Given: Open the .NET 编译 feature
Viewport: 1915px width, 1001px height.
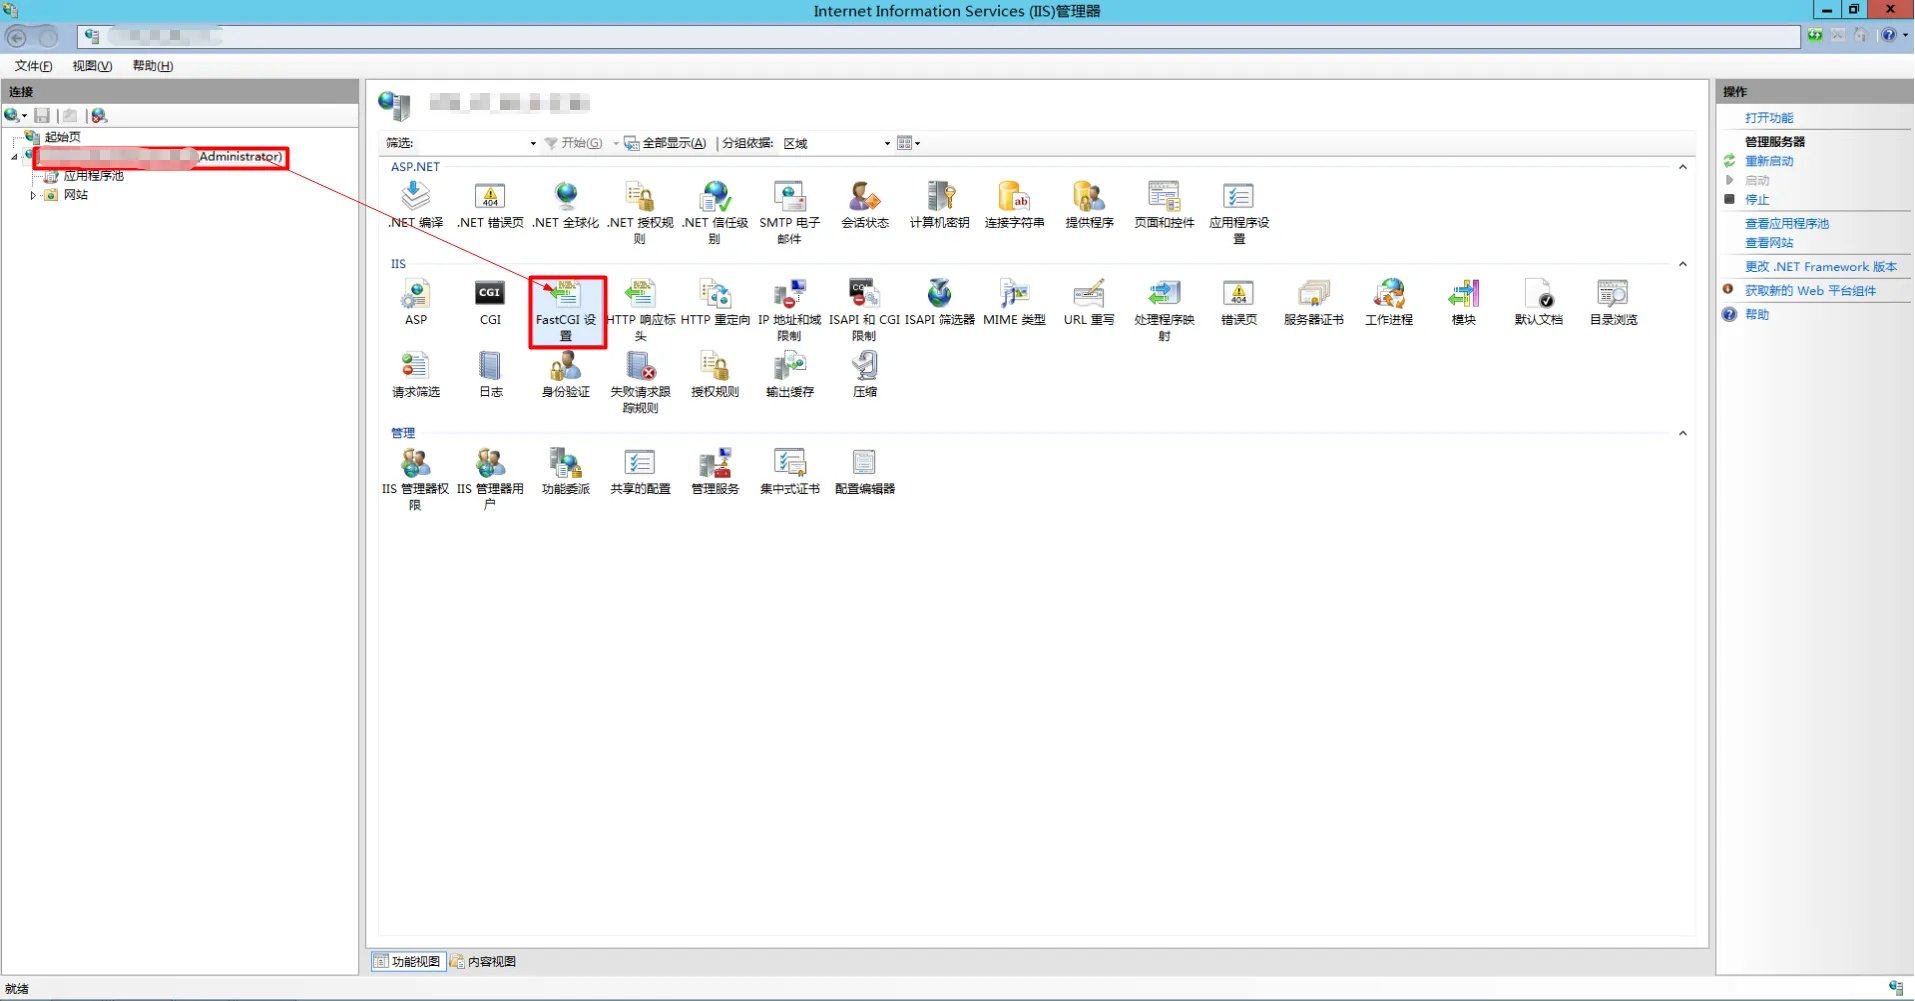Looking at the screenshot, I should (415, 205).
